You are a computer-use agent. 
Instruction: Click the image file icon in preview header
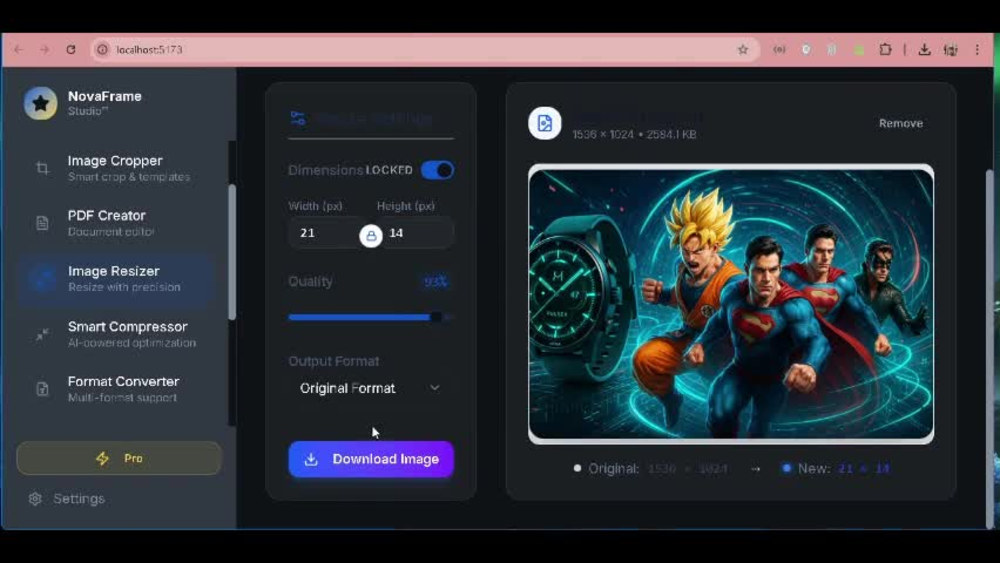[x=545, y=123]
